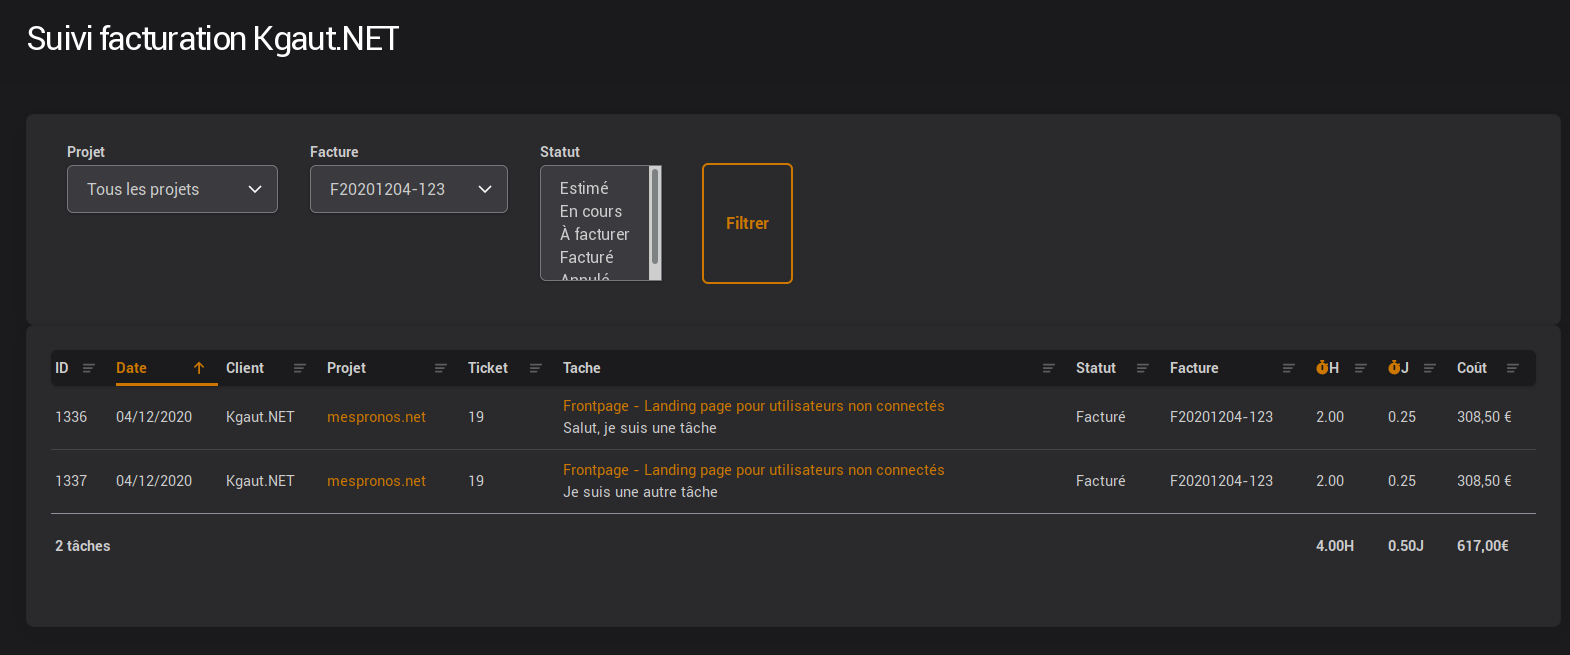Expand the 'Tous les projets' dropdown
Image resolution: width=1570 pixels, height=655 pixels.
point(172,189)
